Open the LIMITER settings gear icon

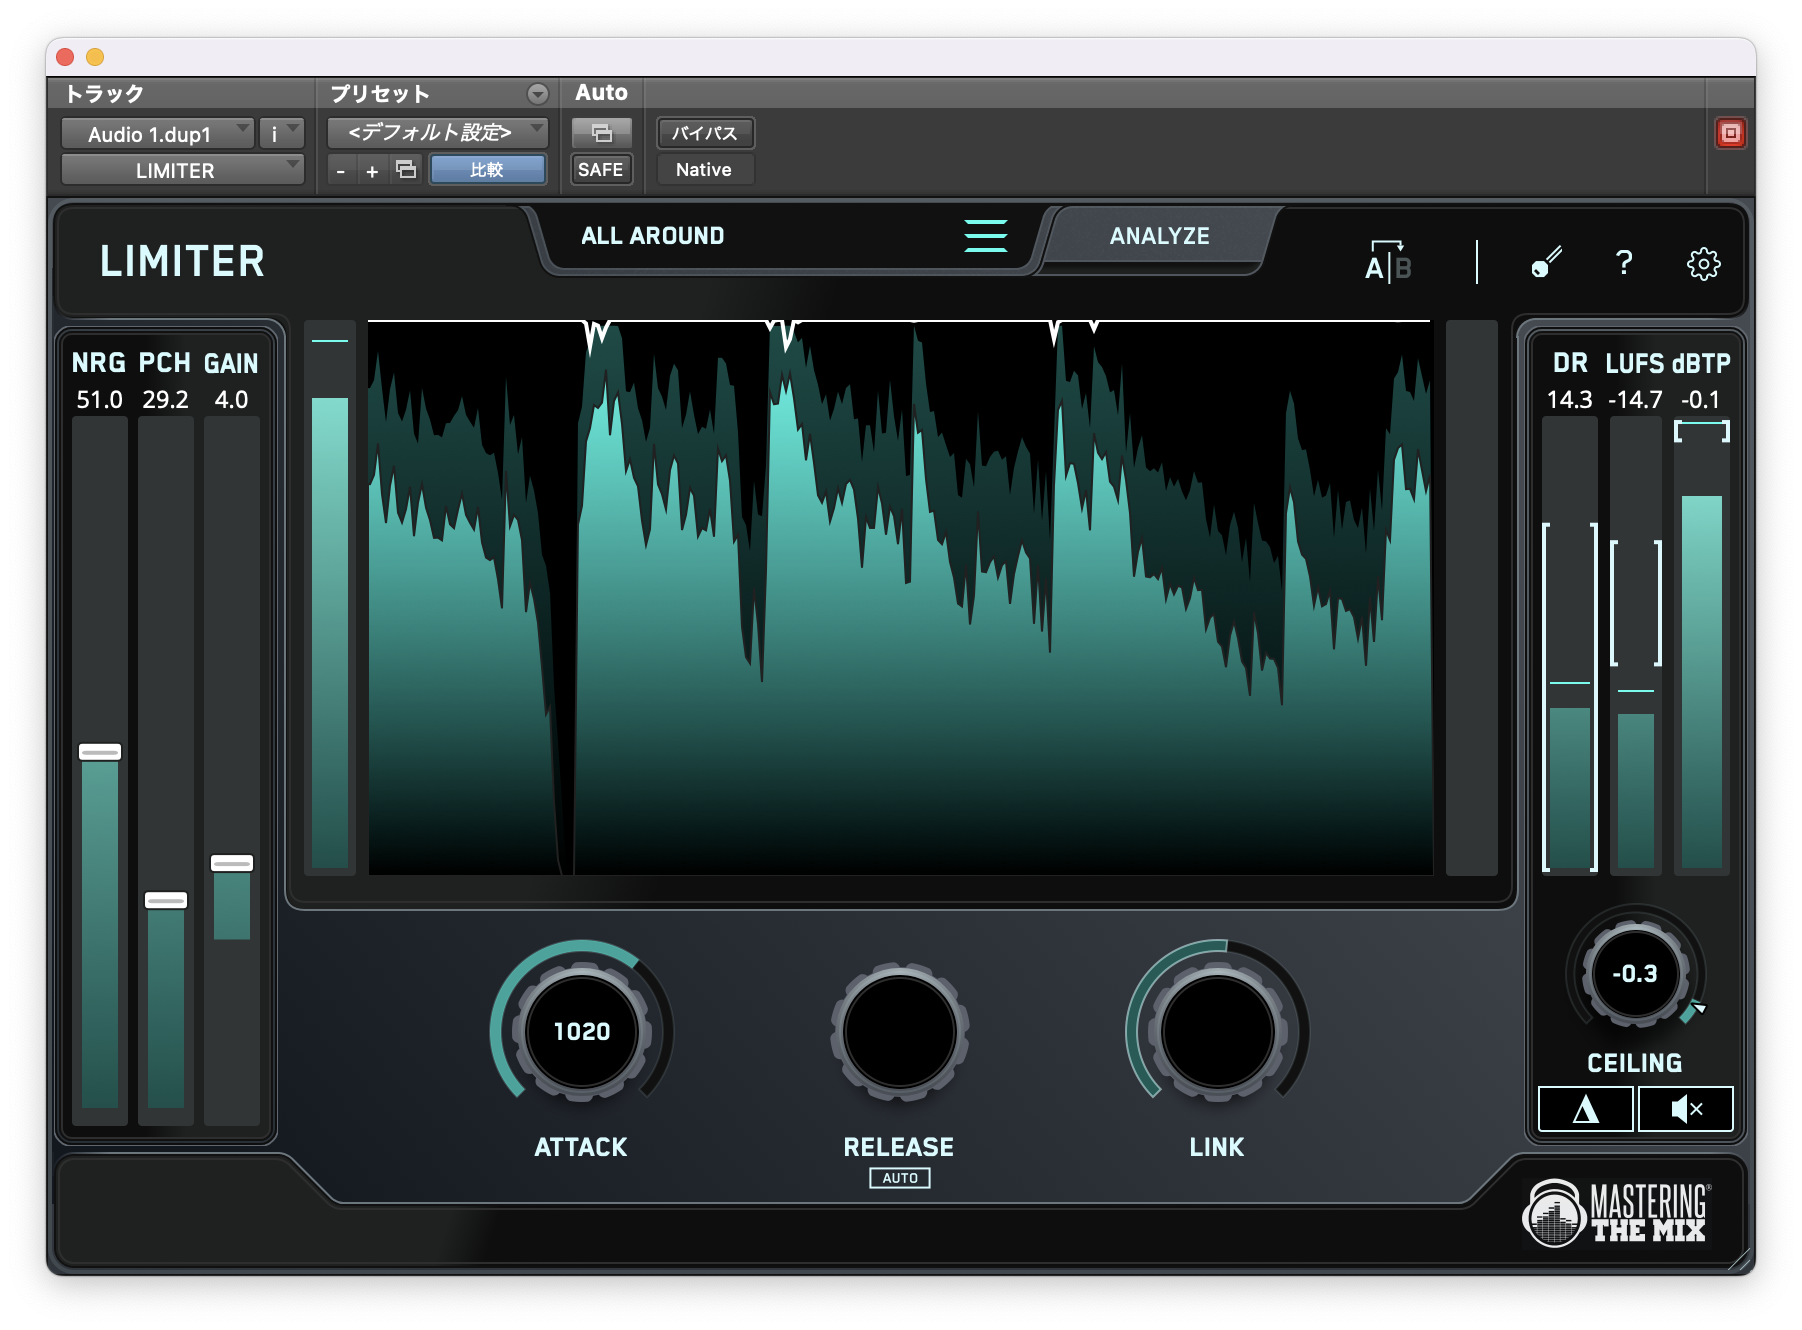coord(1704,262)
